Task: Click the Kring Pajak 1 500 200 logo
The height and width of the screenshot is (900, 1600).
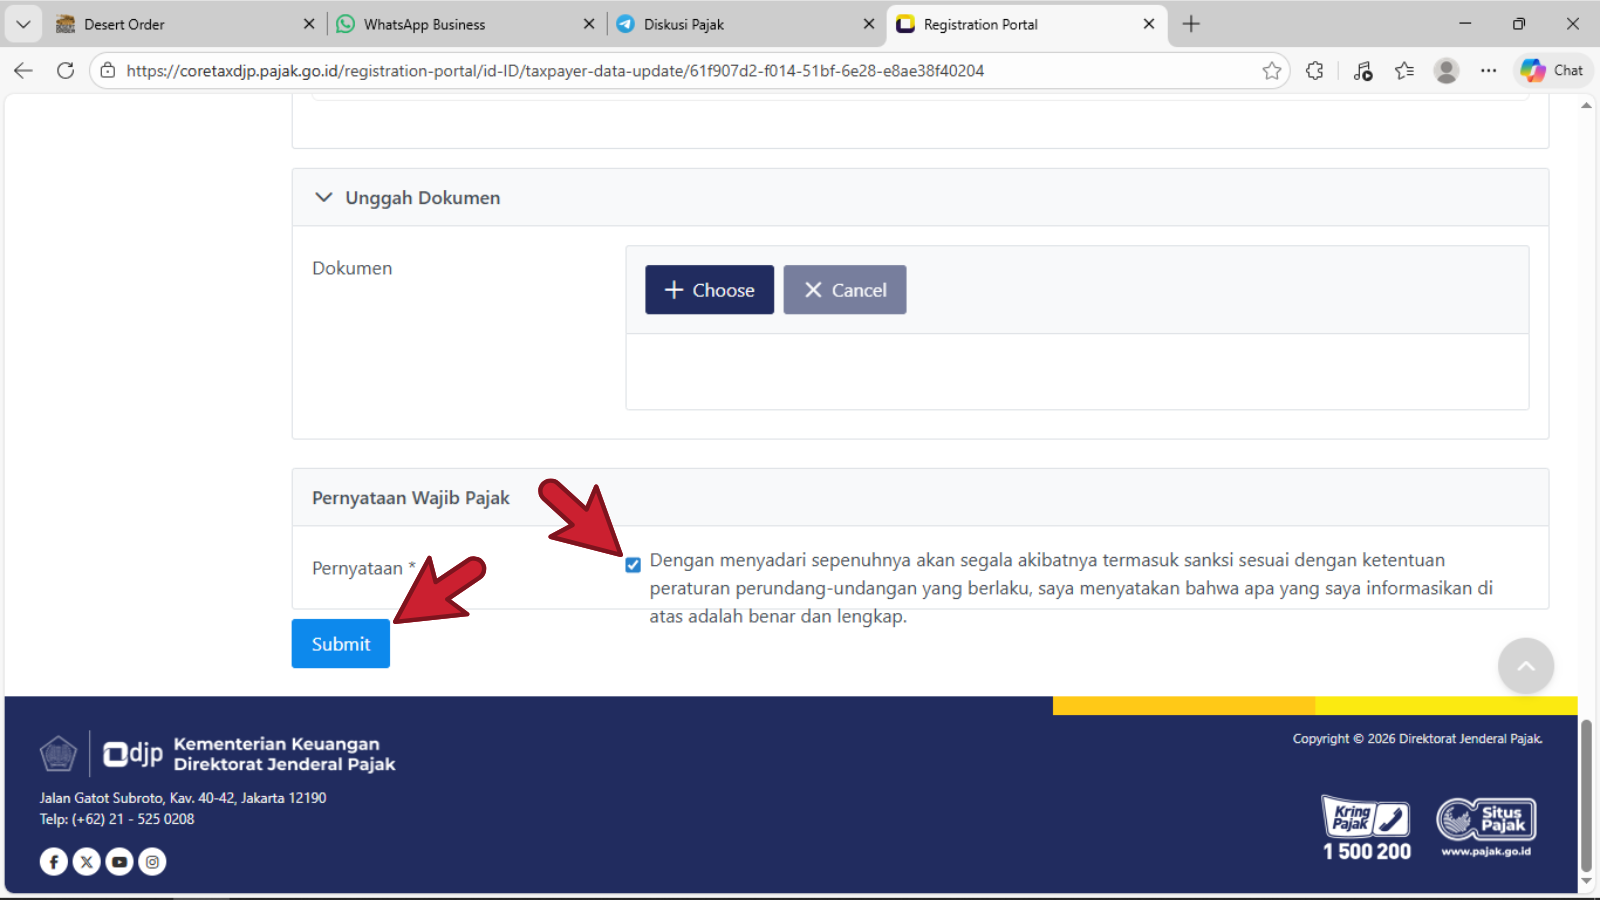Action: 1366,829
